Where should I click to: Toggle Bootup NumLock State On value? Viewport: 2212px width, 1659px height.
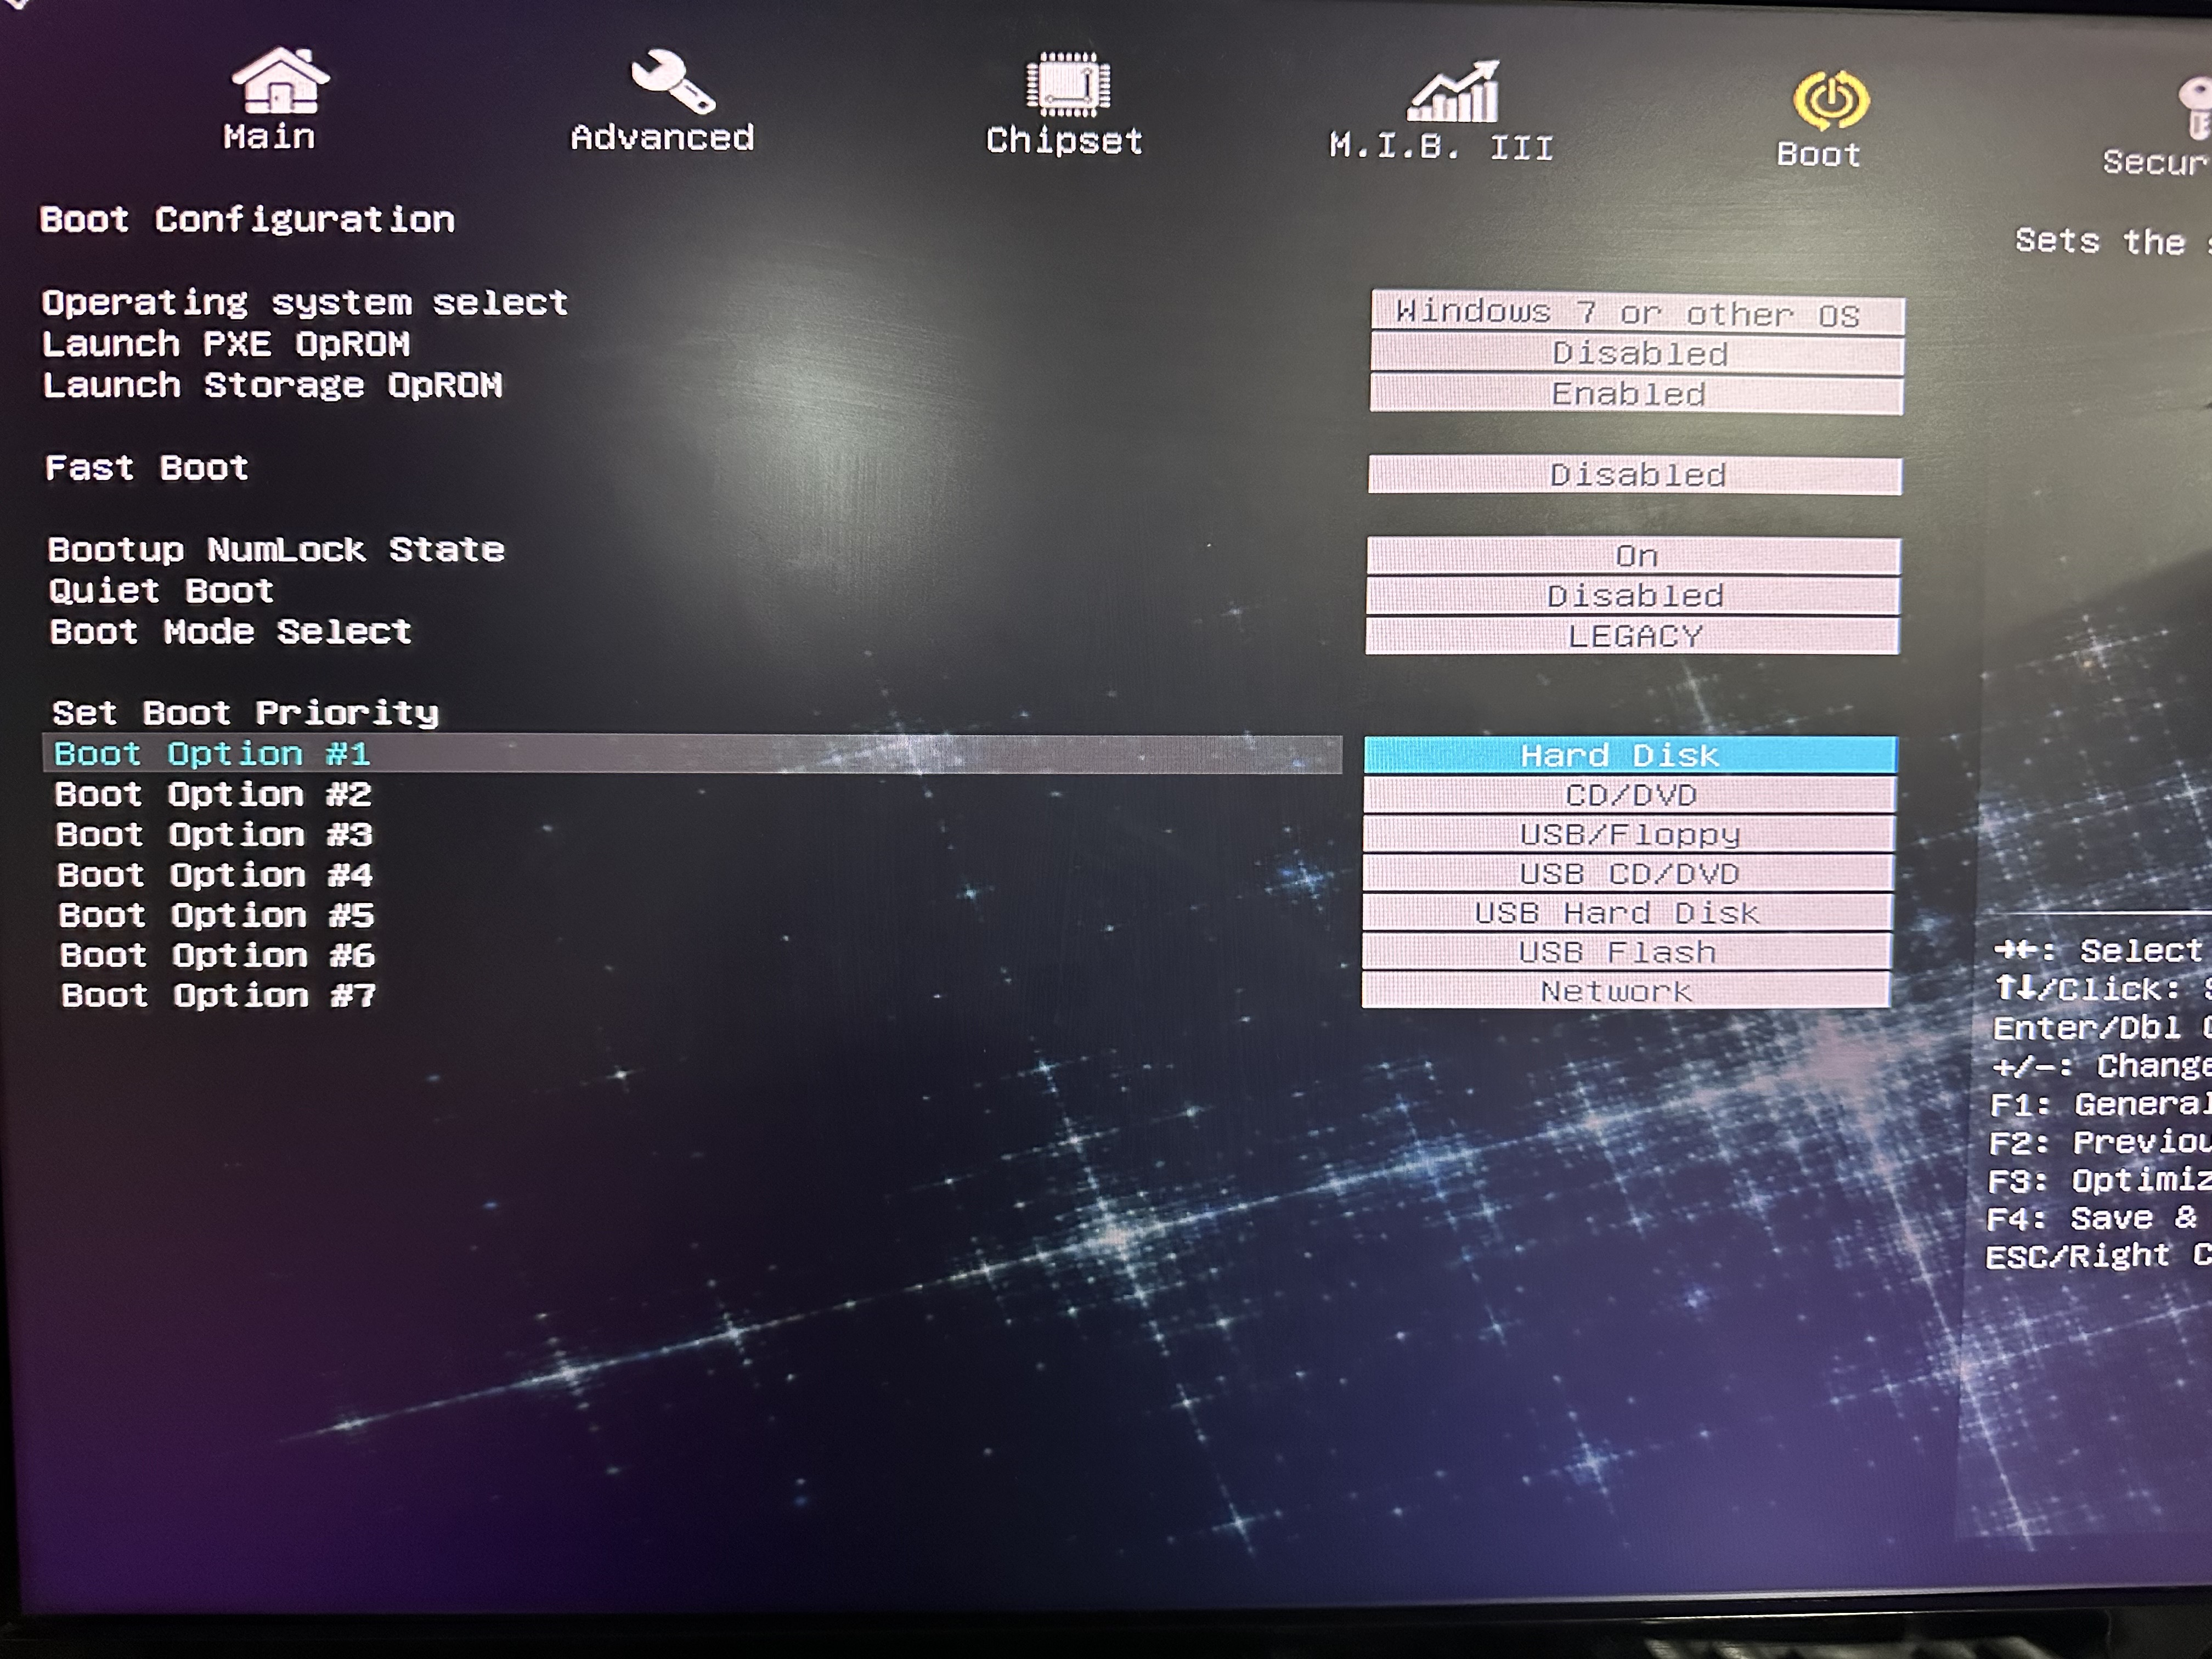[x=1633, y=556]
